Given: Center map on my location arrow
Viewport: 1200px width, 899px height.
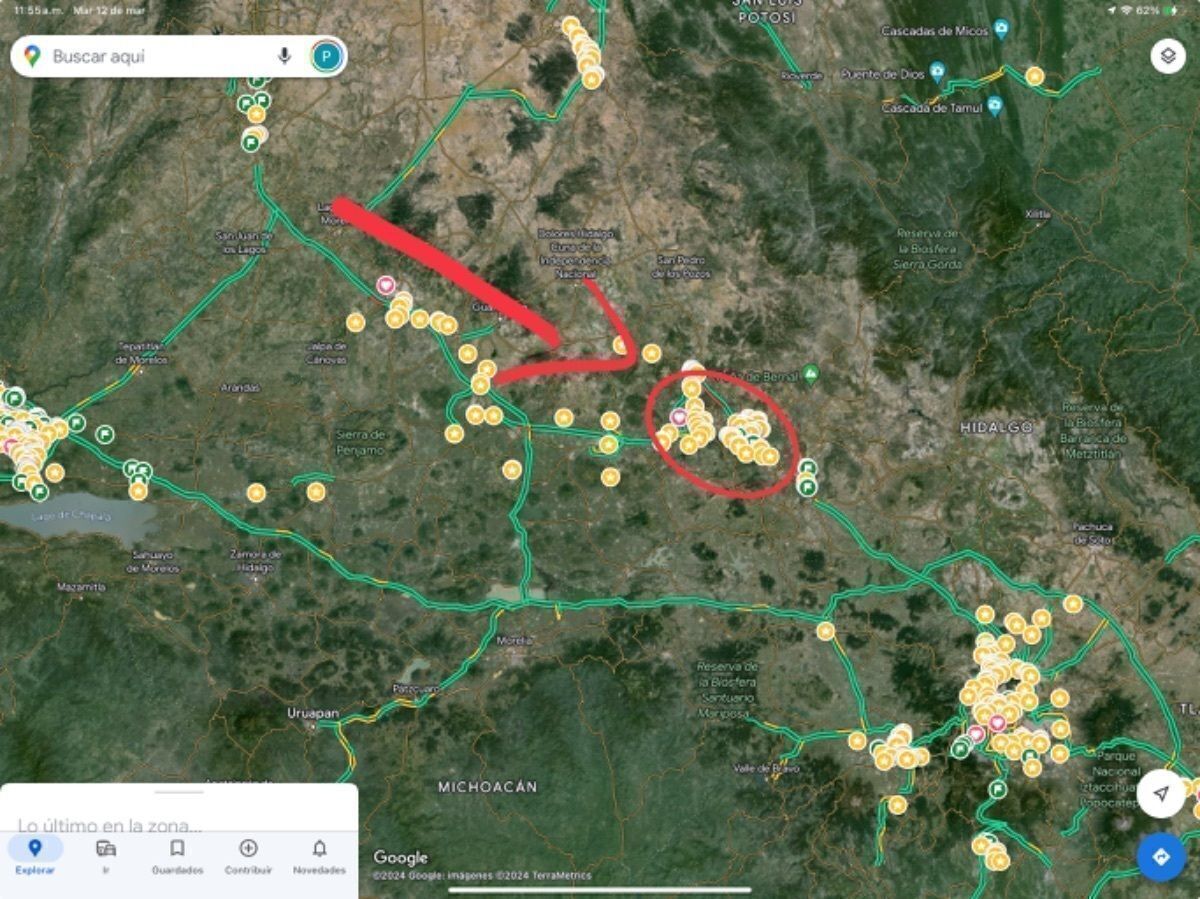Looking at the screenshot, I should [x=1160, y=794].
